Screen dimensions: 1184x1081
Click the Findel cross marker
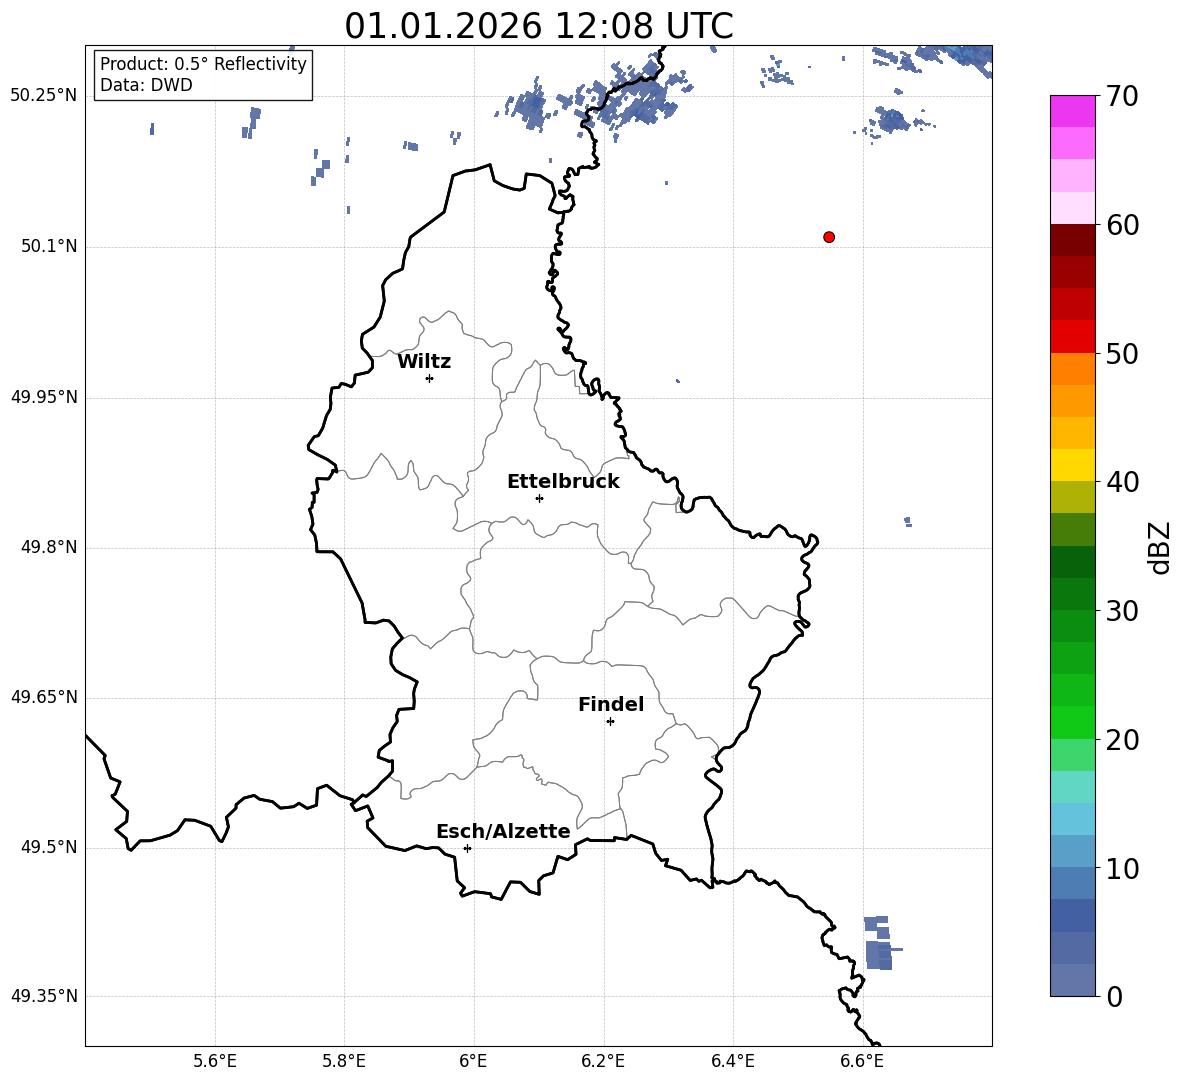click(611, 722)
